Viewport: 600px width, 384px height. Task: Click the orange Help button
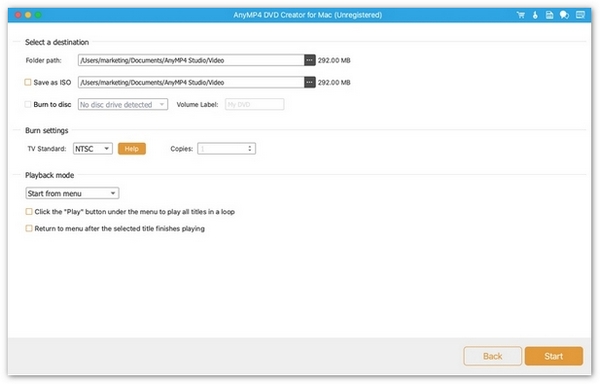[132, 149]
